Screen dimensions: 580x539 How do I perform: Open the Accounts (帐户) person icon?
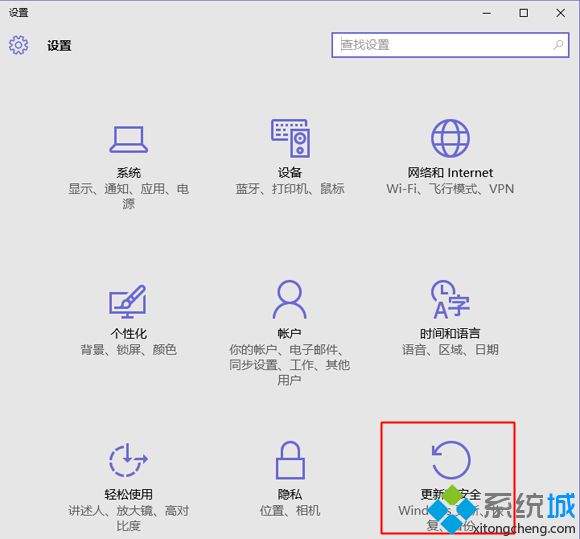pos(290,300)
